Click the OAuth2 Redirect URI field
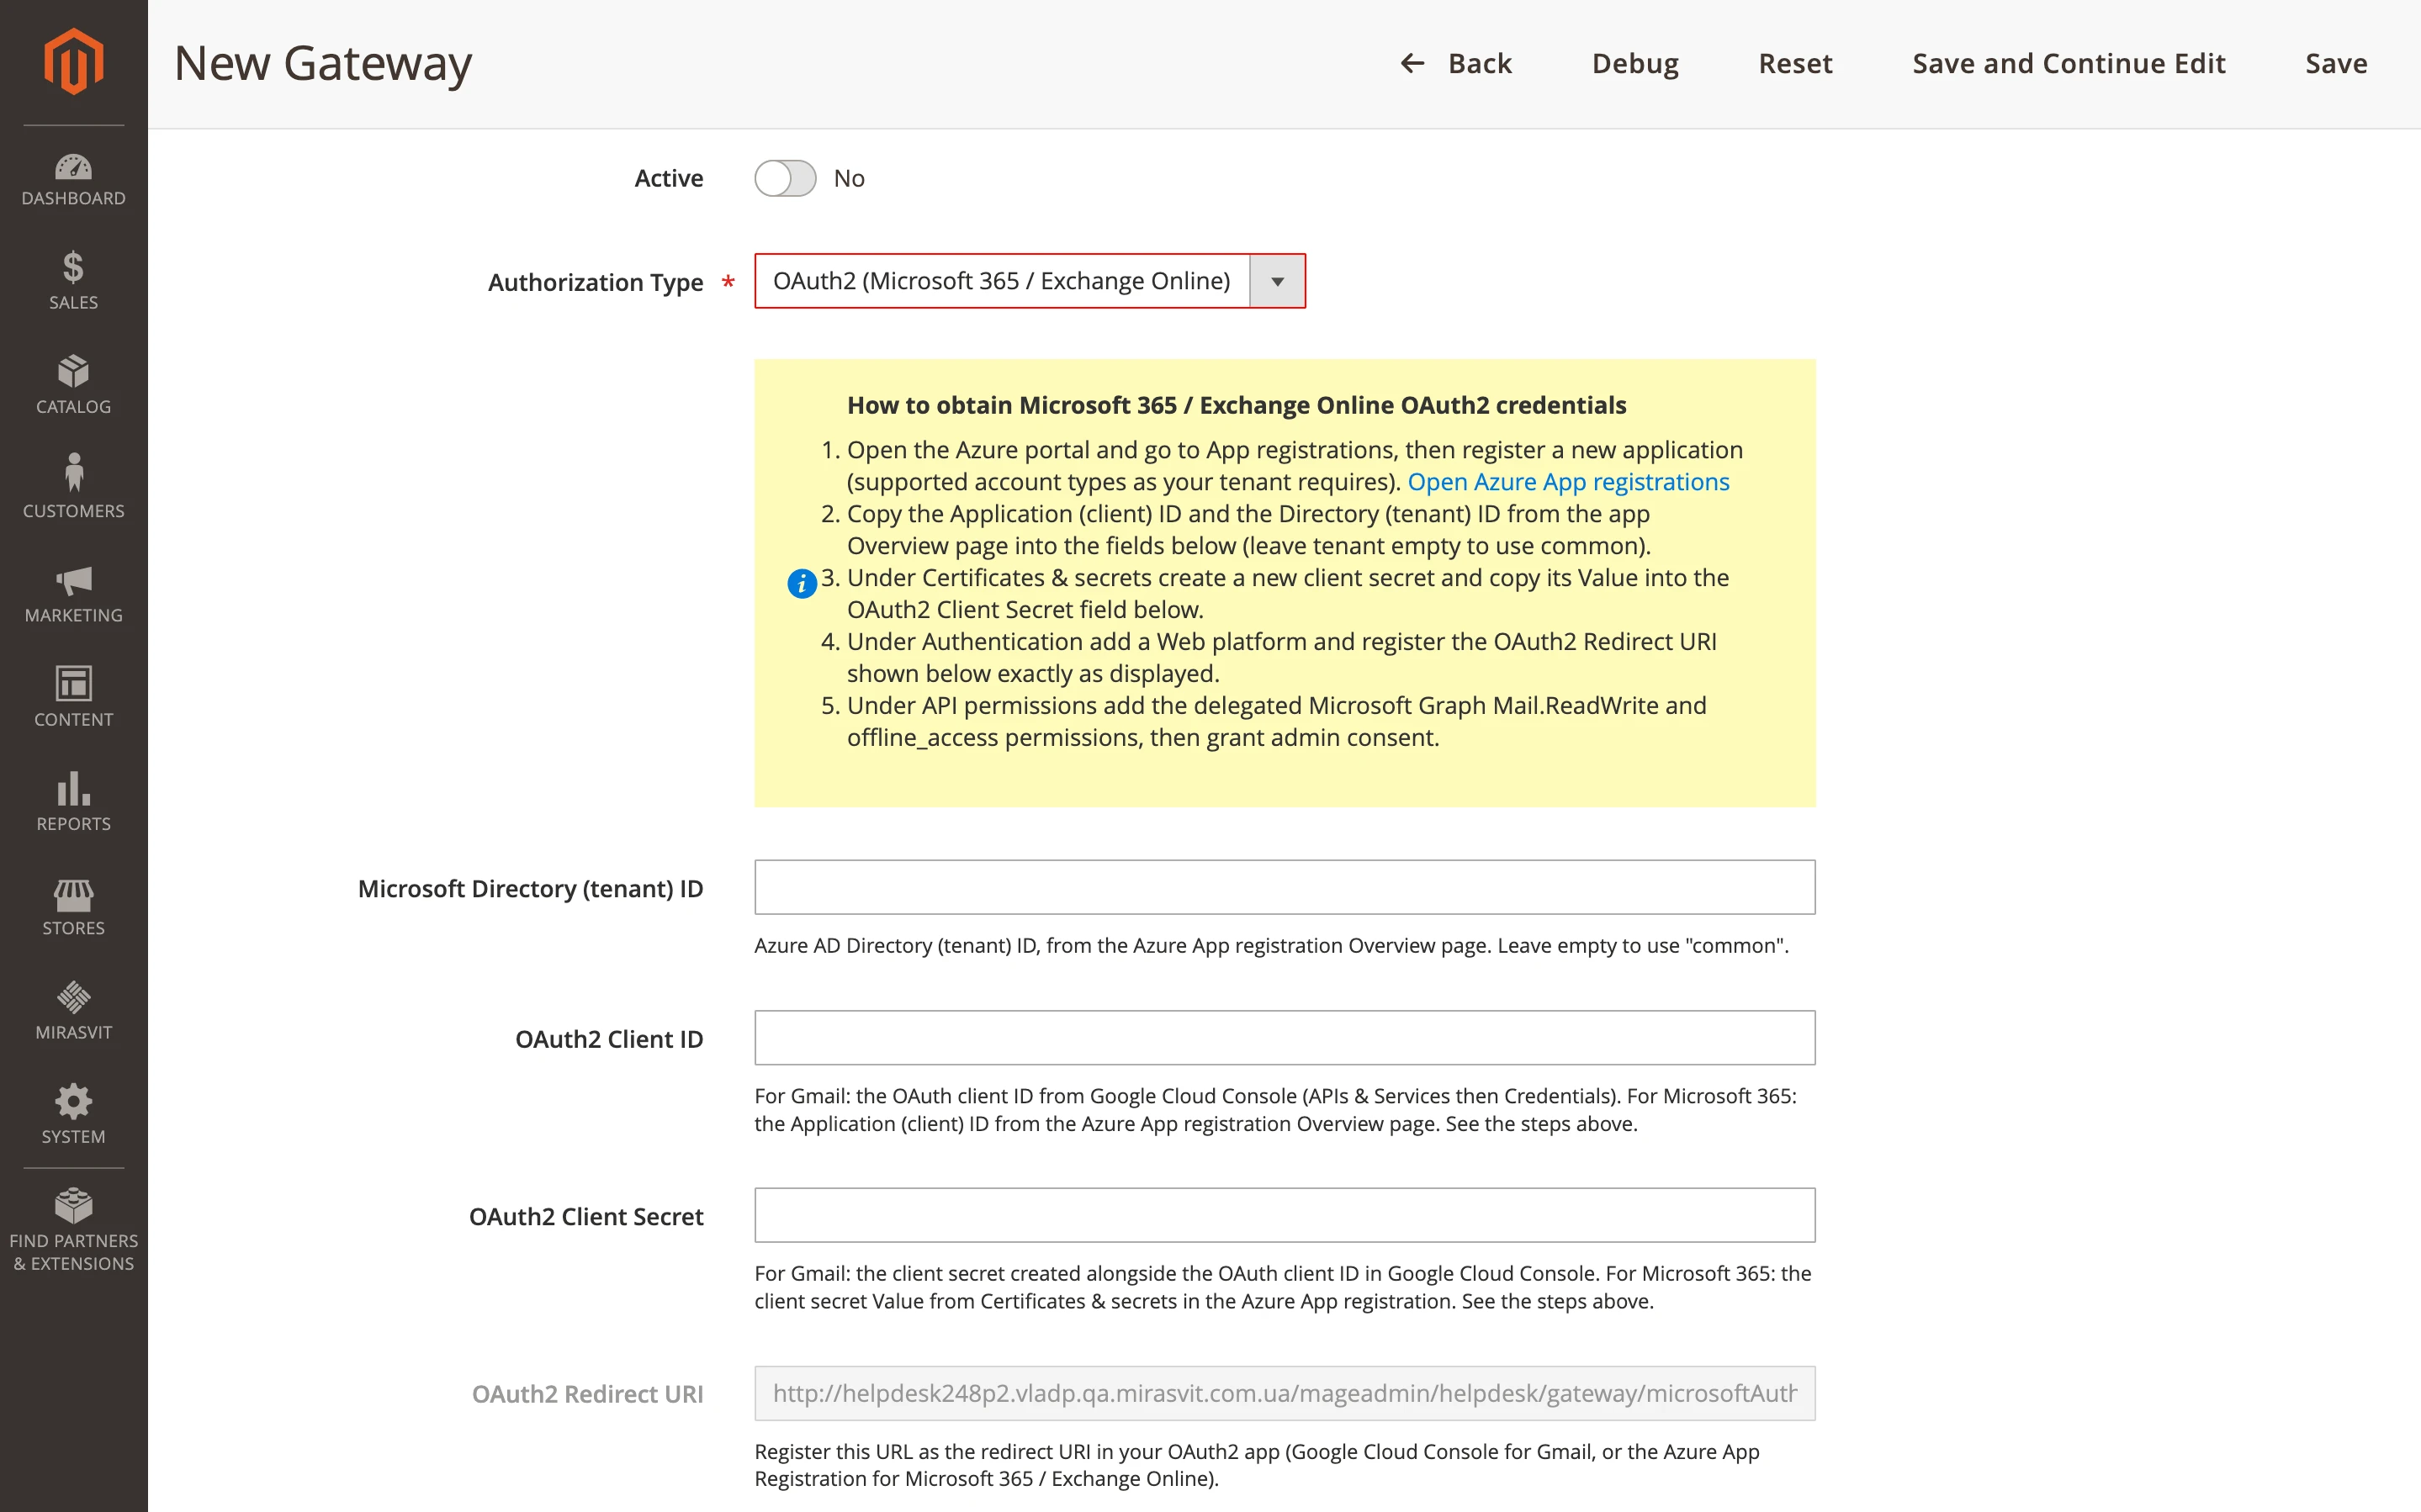Viewport: 2421px width, 1512px height. pyautogui.click(x=1284, y=1393)
